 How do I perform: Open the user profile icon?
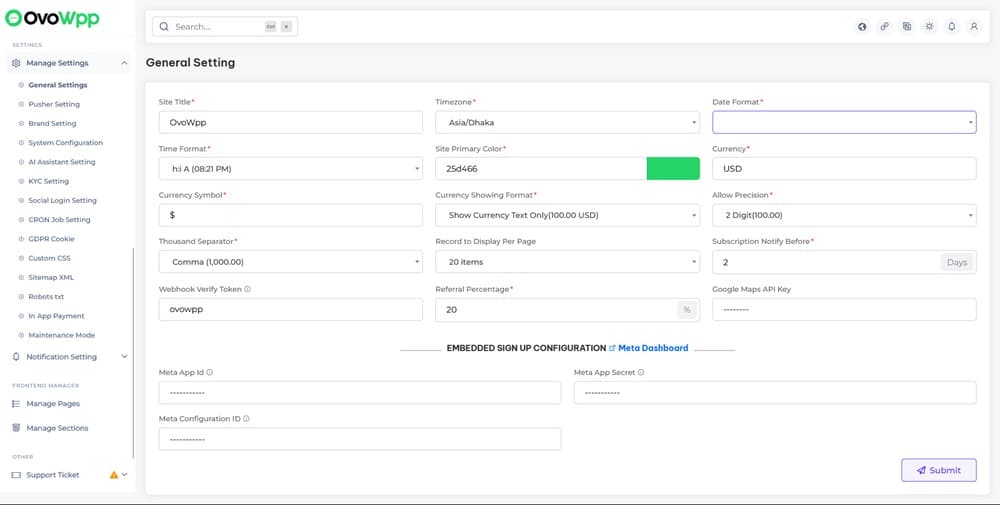[x=974, y=27]
